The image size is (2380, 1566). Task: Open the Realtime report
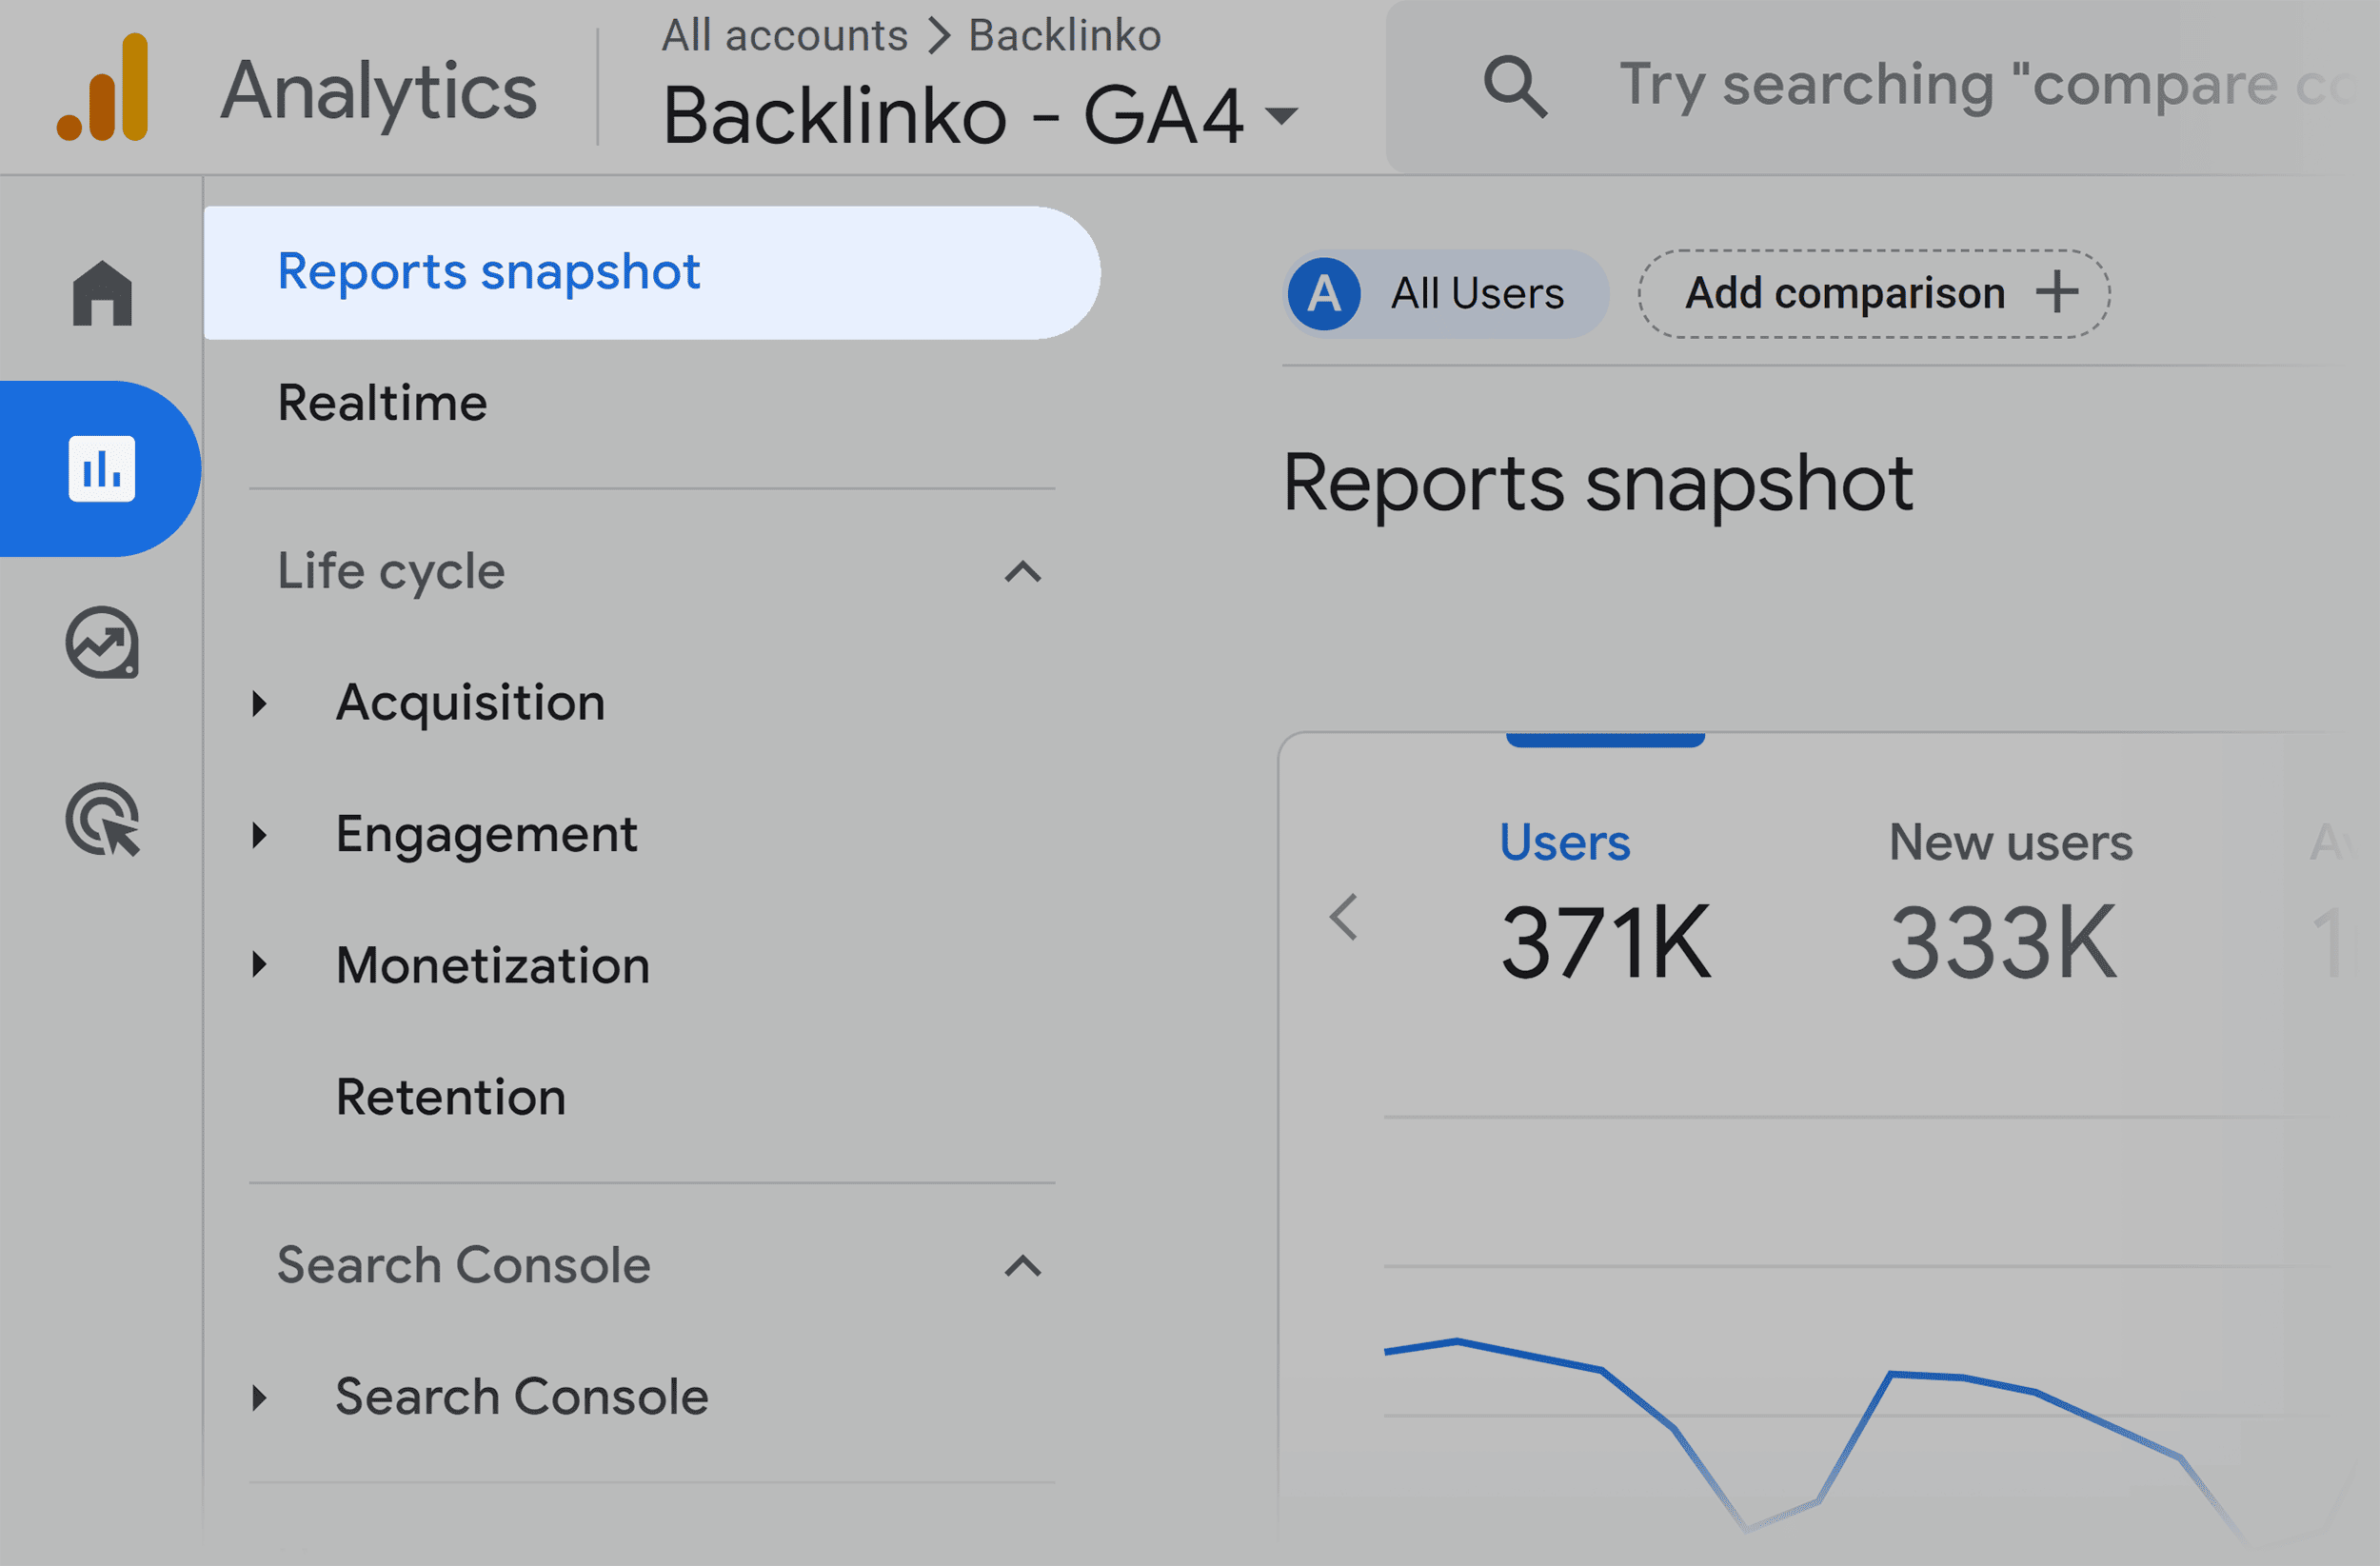pyautogui.click(x=382, y=403)
